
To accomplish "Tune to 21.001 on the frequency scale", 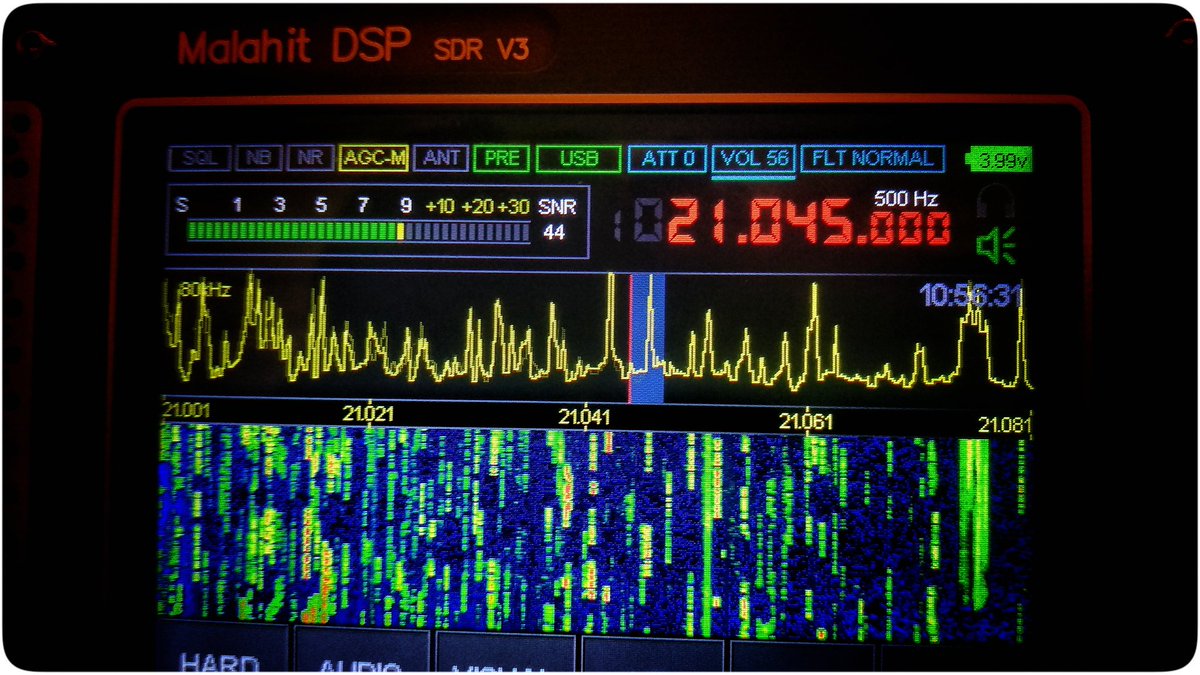I will tap(185, 408).
